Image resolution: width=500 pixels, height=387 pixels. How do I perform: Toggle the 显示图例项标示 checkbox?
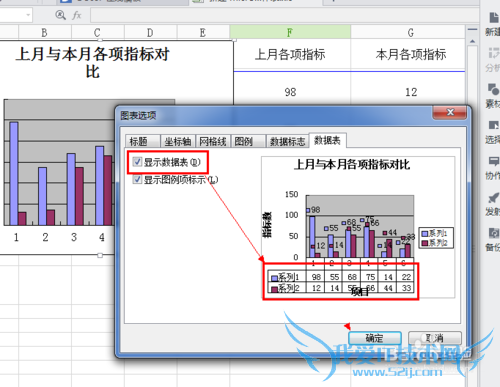point(137,180)
